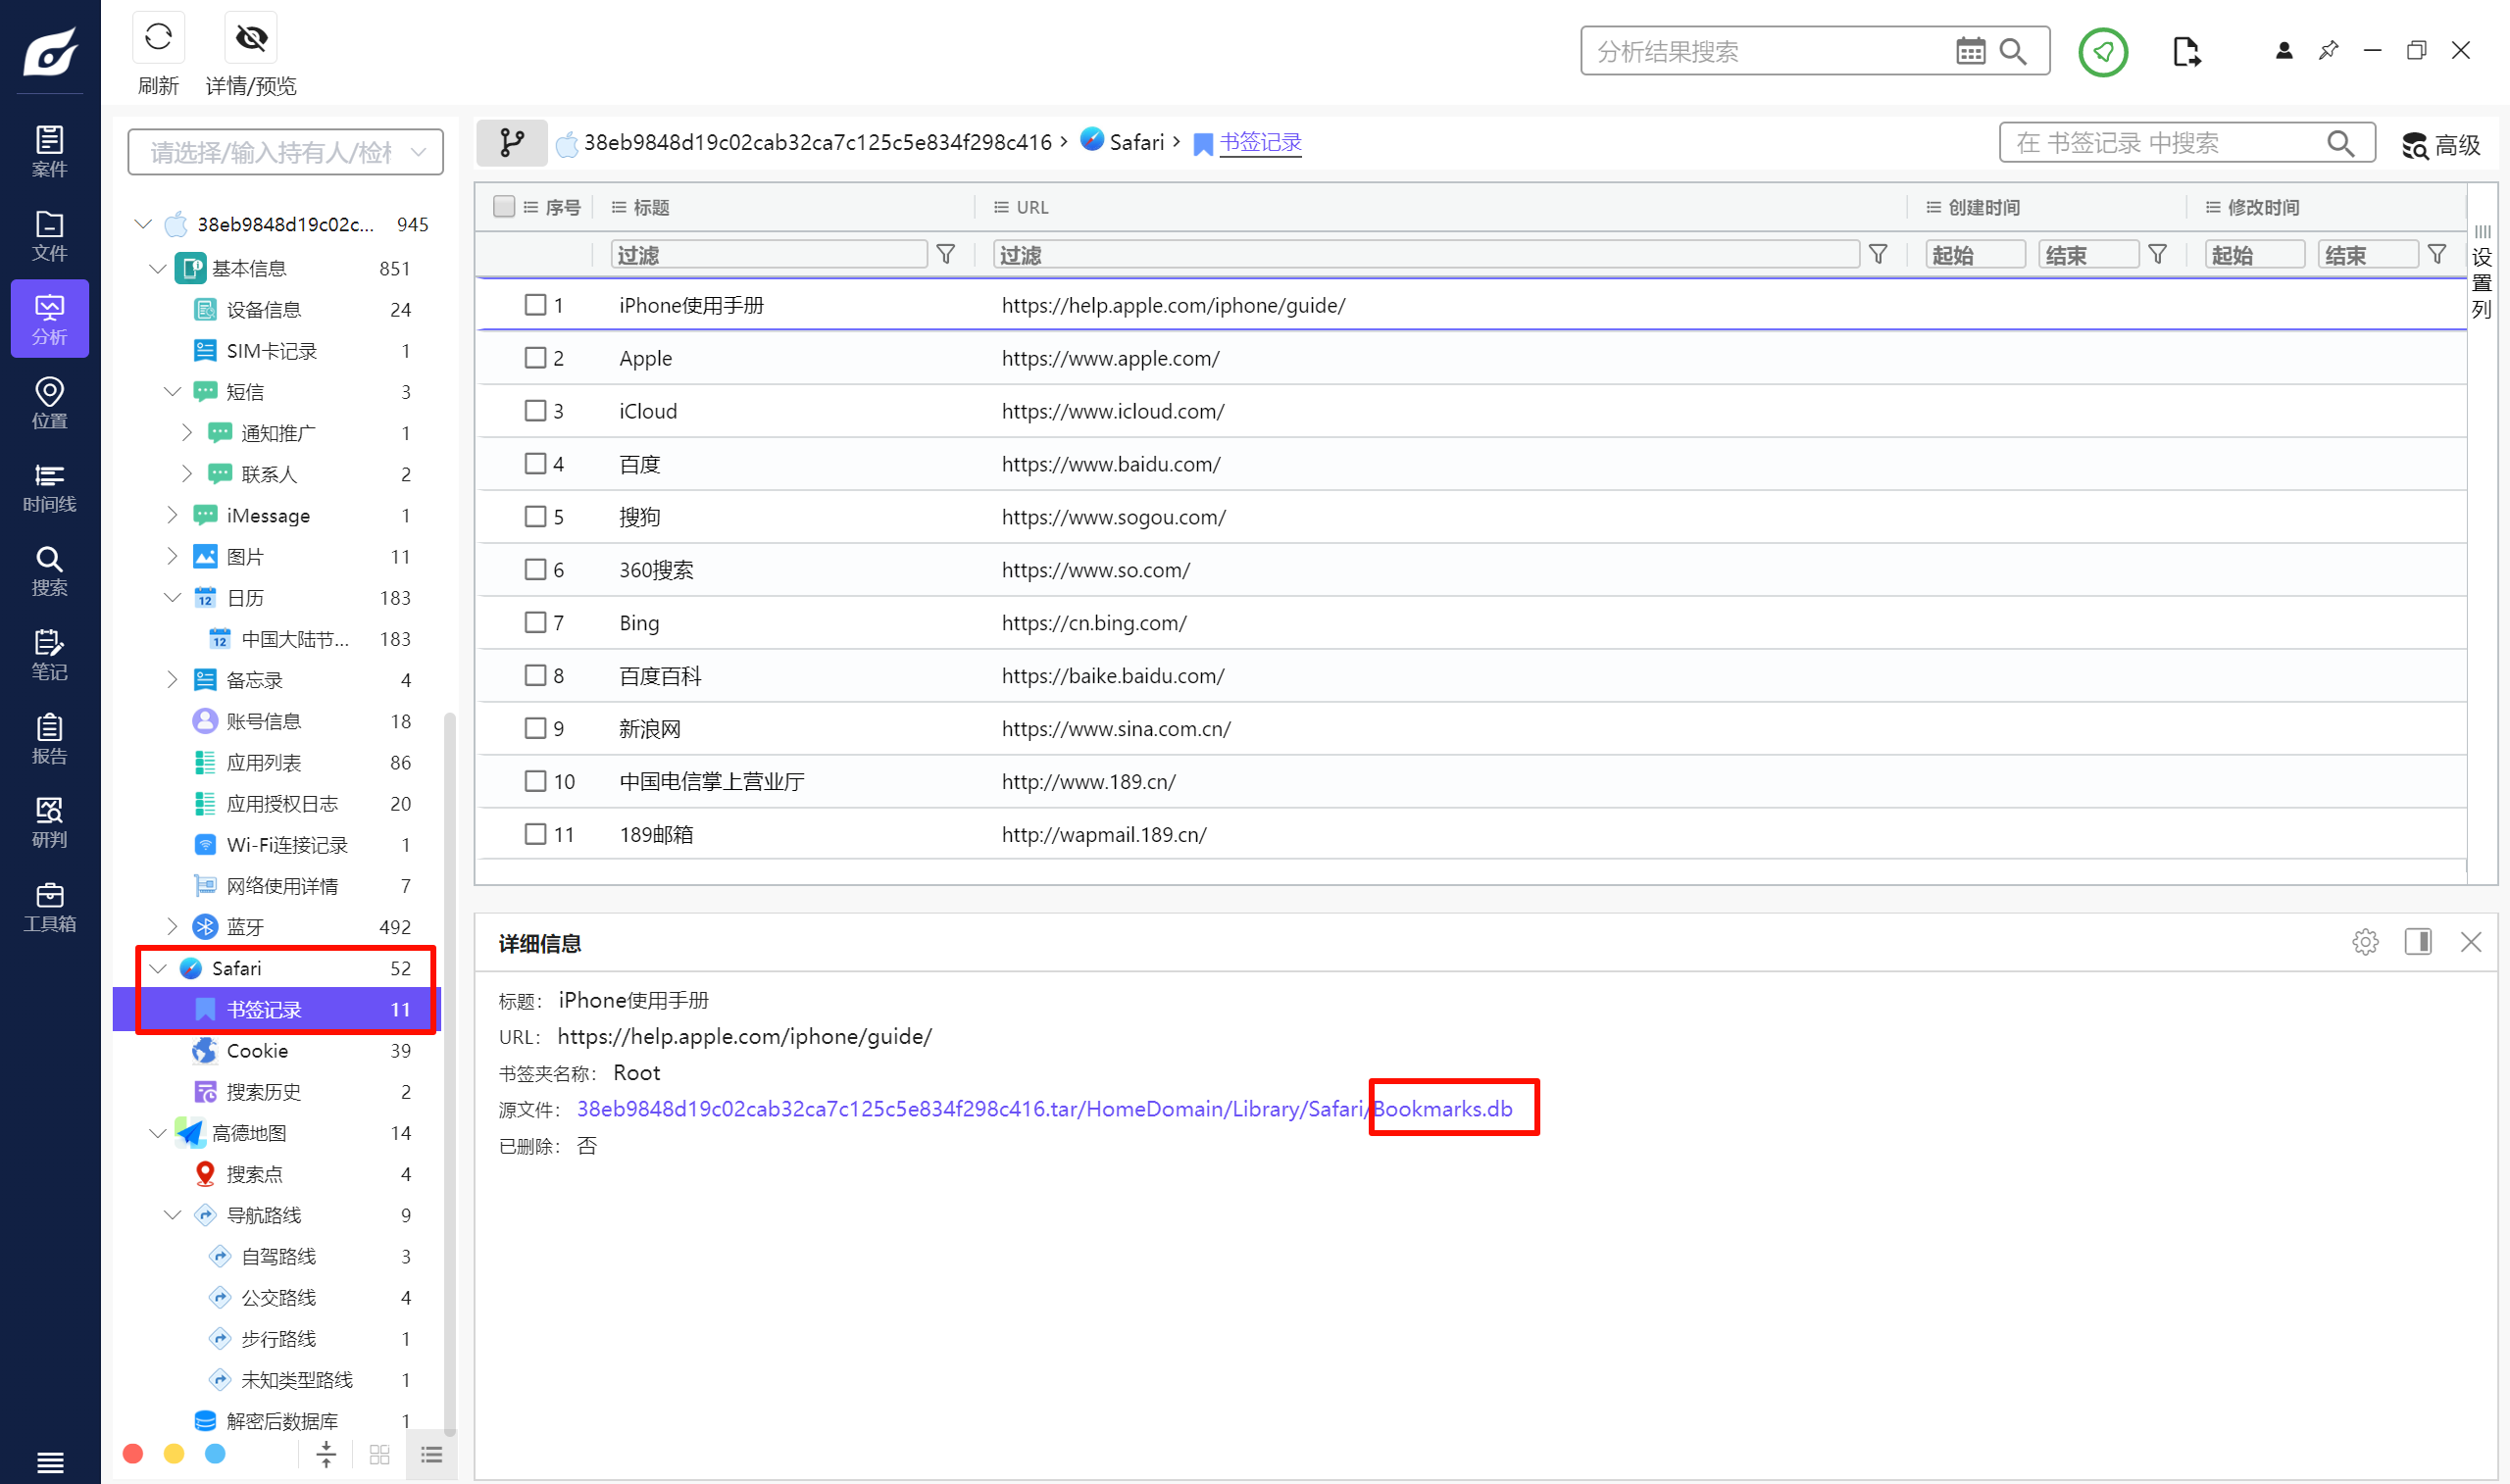This screenshot has width=2510, height=1484.
Task: Collapse the 38eb9848d19c02c... device node
Action: coord(143,224)
